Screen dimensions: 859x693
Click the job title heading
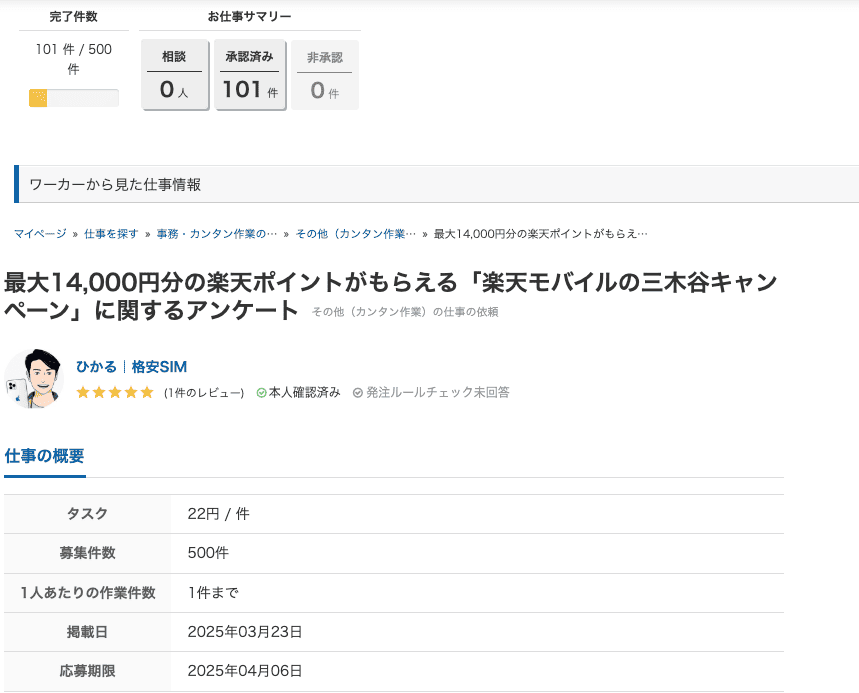click(x=390, y=296)
